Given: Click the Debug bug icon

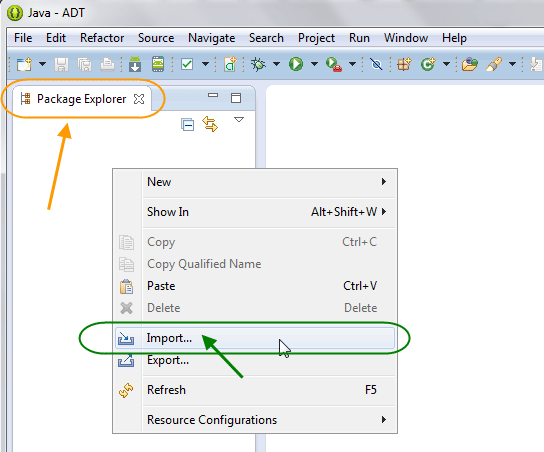Looking at the screenshot, I should 258,64.
